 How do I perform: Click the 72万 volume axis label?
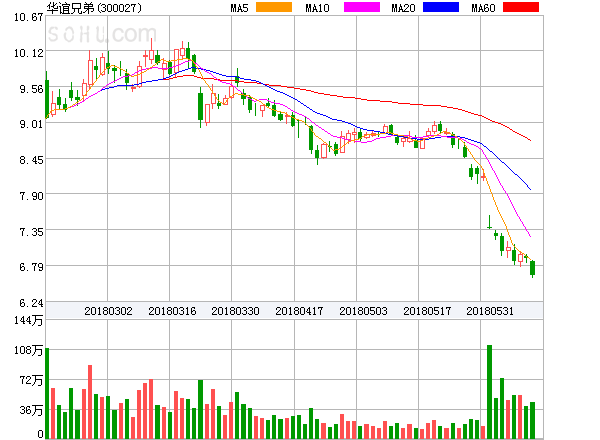[x=31, y=380]
